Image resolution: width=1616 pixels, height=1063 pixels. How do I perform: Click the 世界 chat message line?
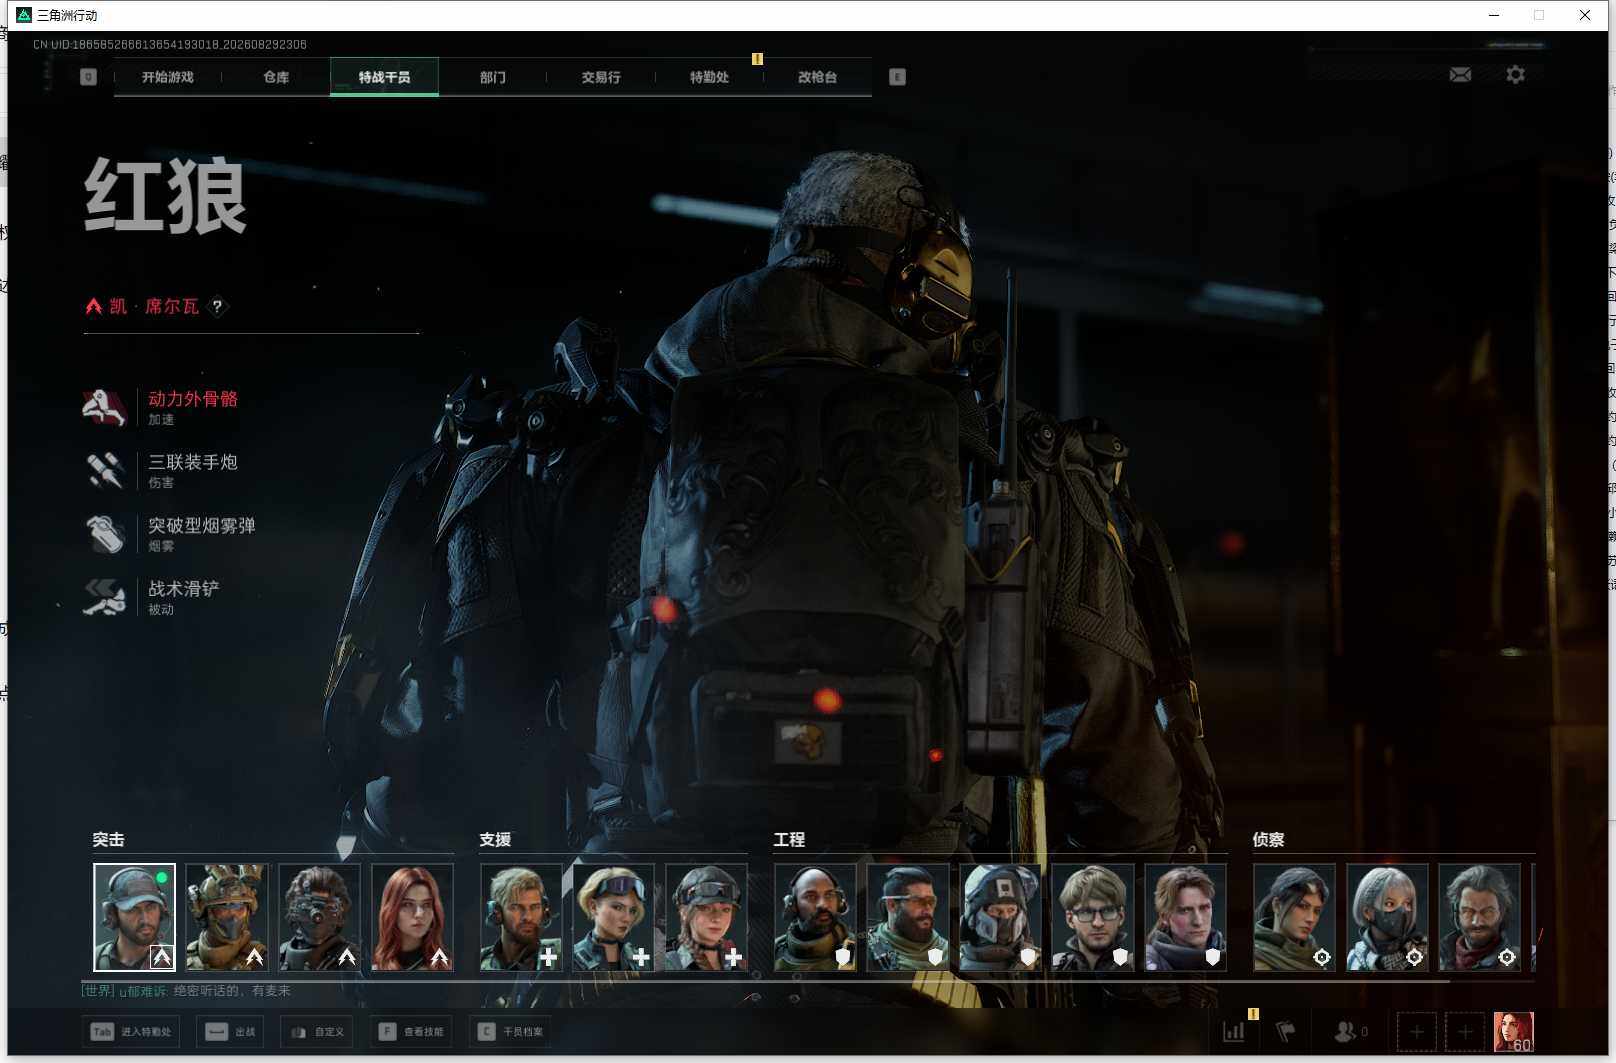pos(186,991)
